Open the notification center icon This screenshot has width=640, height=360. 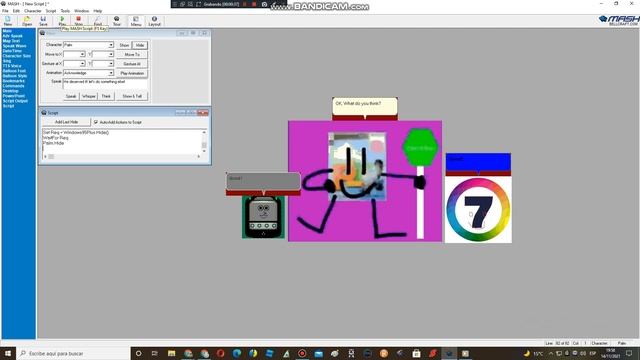tap(629, 353)
